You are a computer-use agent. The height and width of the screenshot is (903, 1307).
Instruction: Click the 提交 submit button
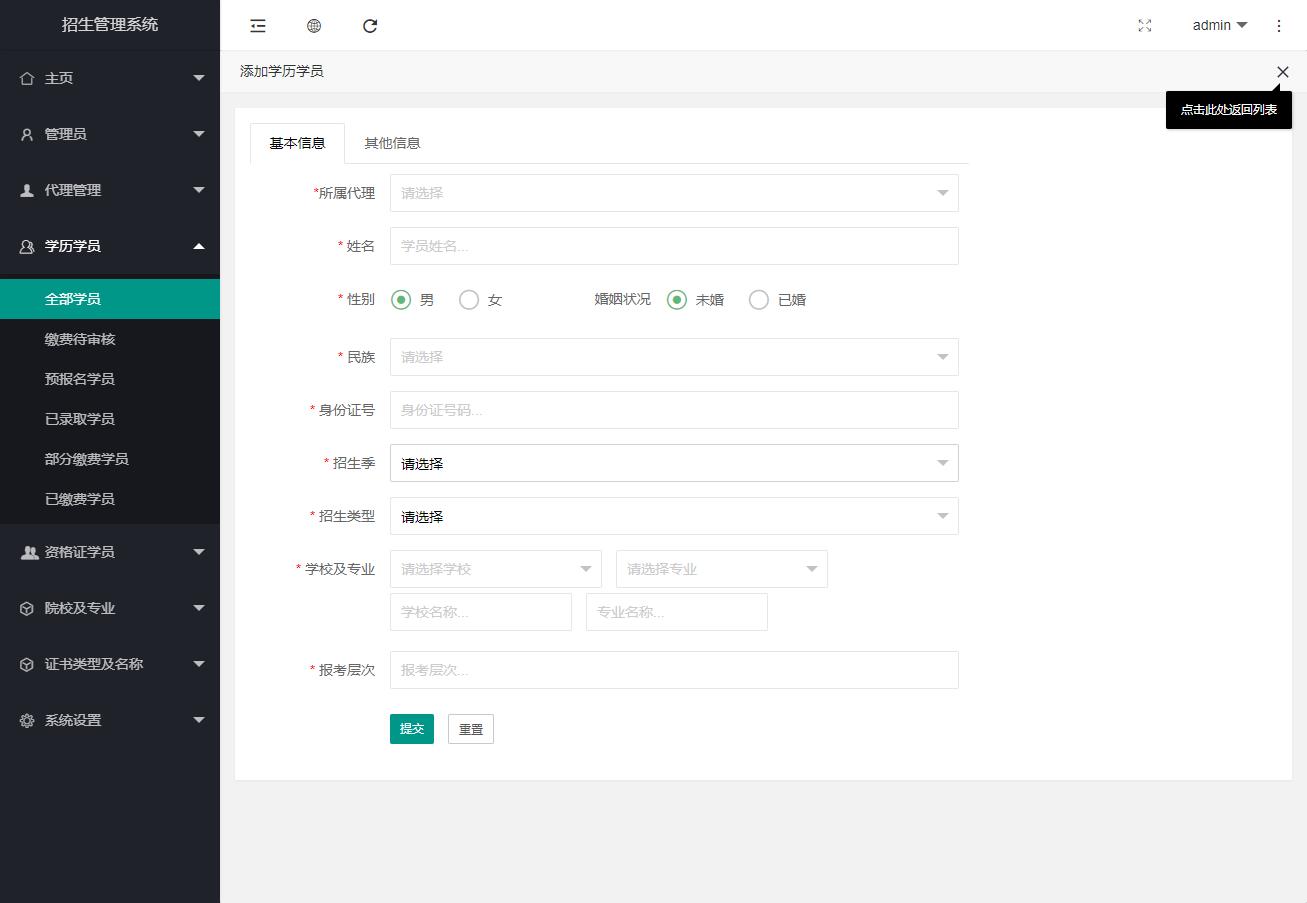click(411, 729)
